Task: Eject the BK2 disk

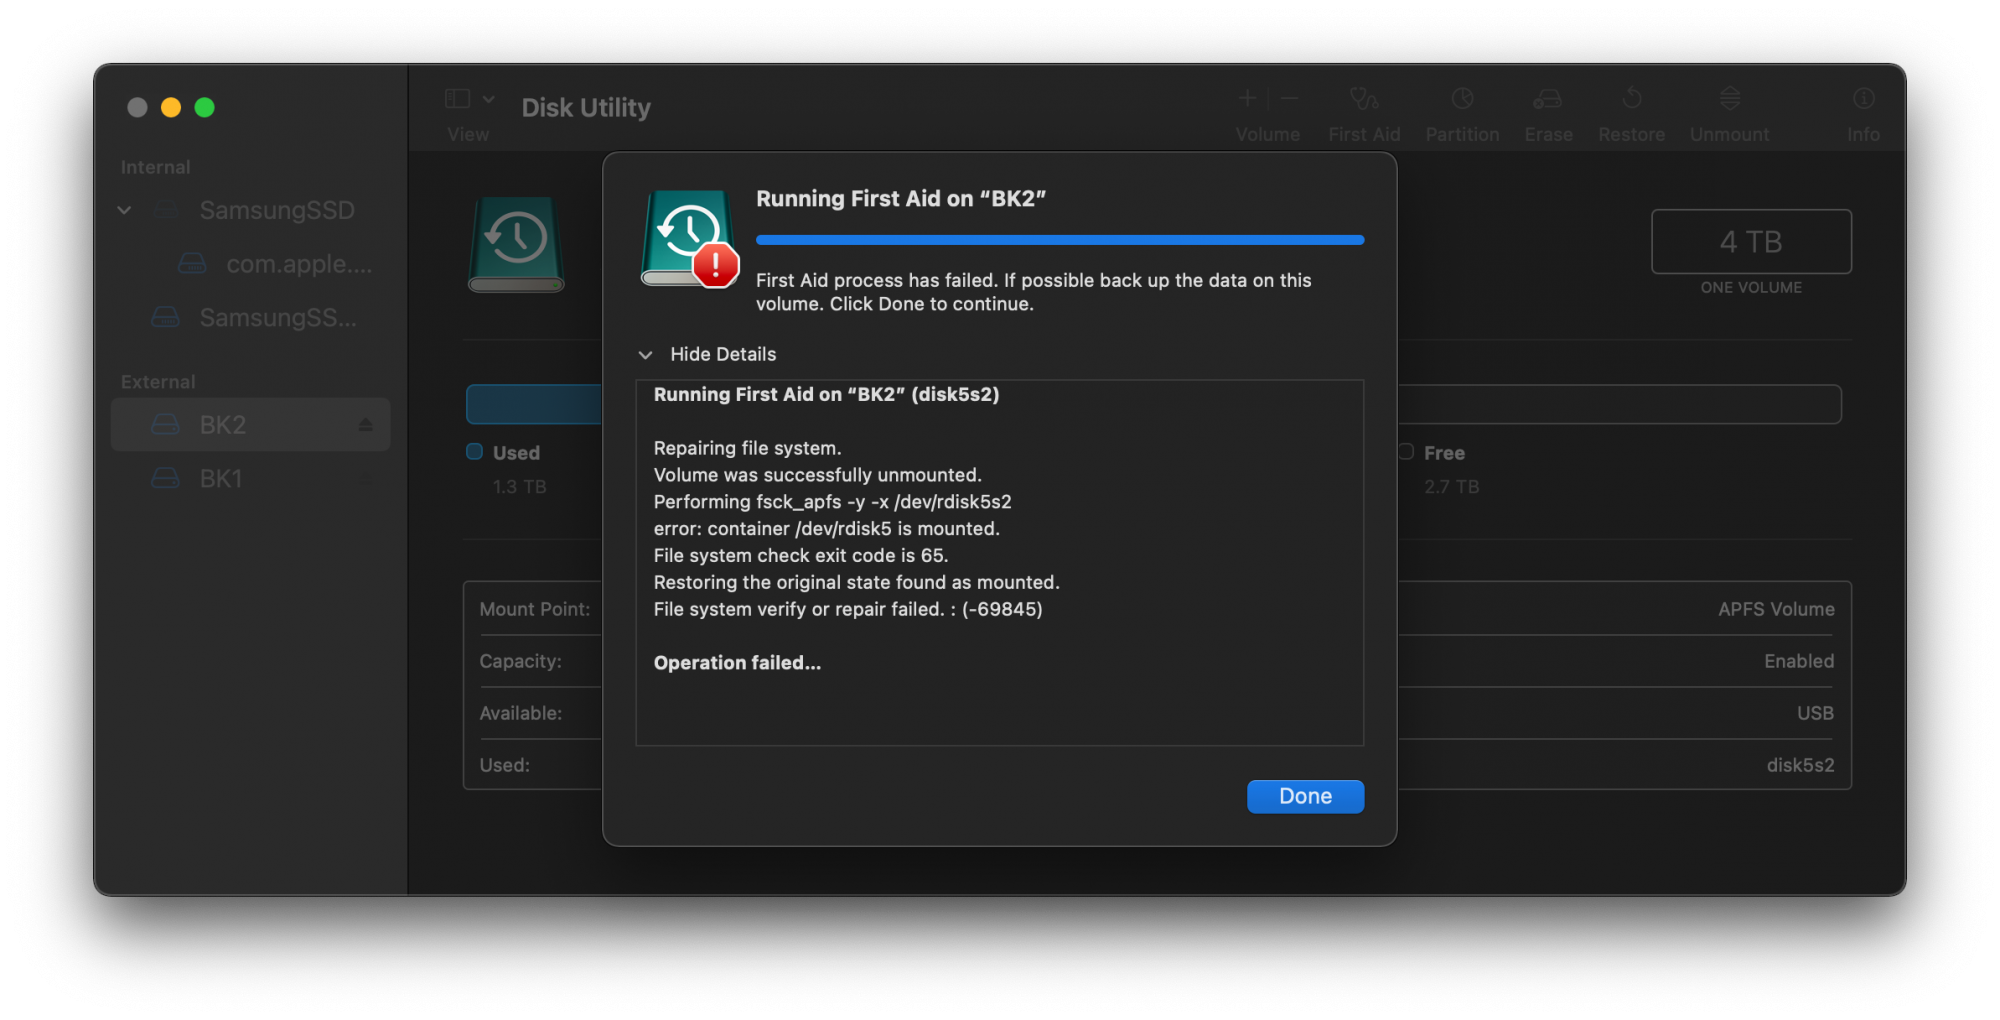Action: point(366,425)
